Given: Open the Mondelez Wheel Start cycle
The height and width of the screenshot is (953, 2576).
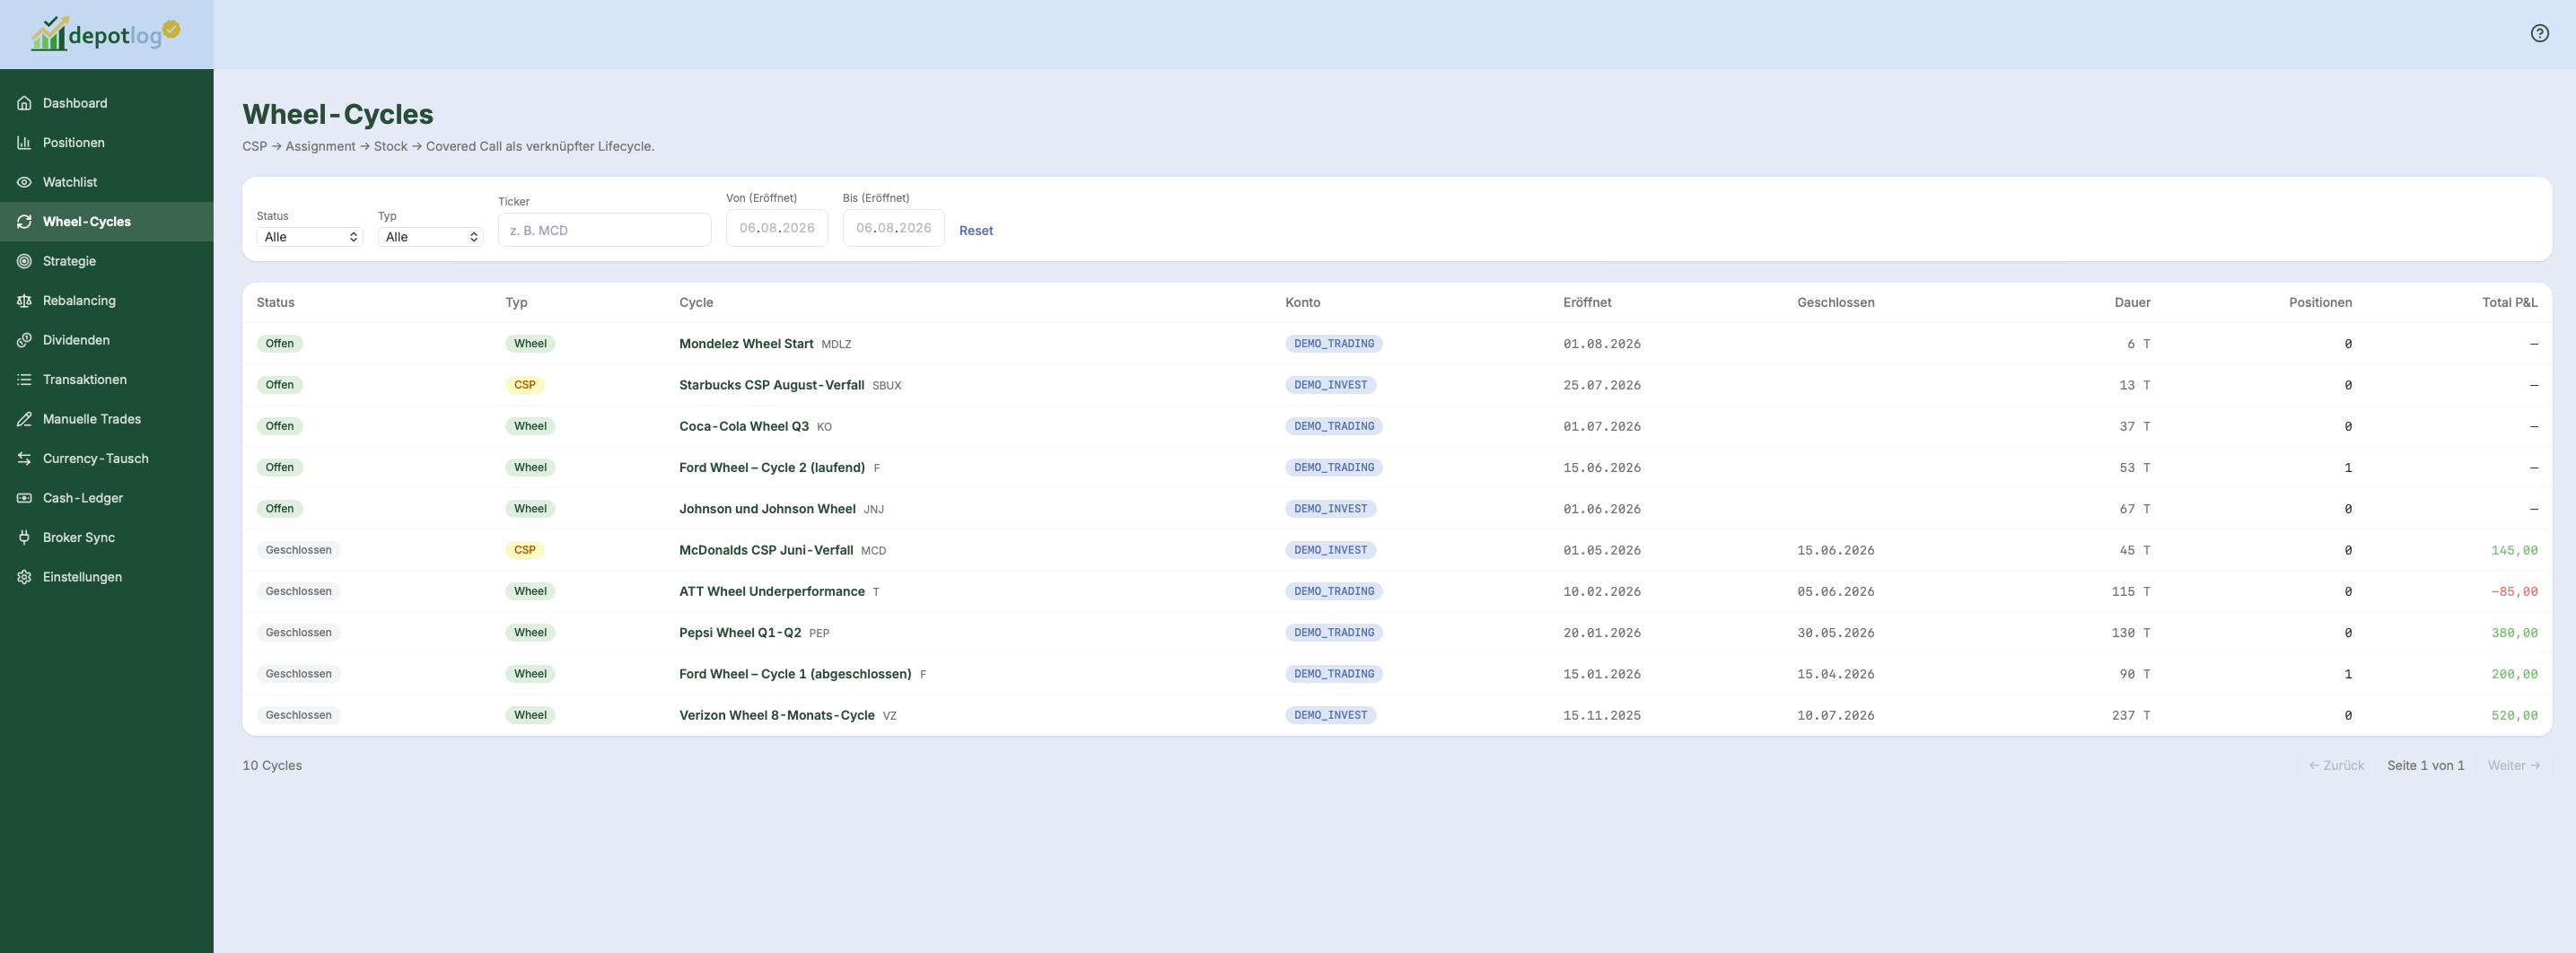Looking at the screenshot, I should click(x=746, y=344).
